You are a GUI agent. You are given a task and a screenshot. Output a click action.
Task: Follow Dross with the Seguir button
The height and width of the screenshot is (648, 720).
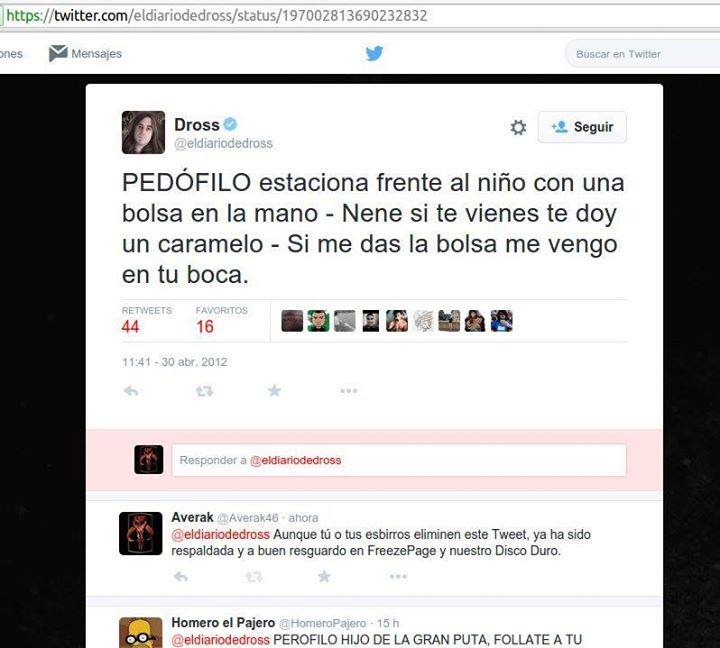(x=582, y=127)
